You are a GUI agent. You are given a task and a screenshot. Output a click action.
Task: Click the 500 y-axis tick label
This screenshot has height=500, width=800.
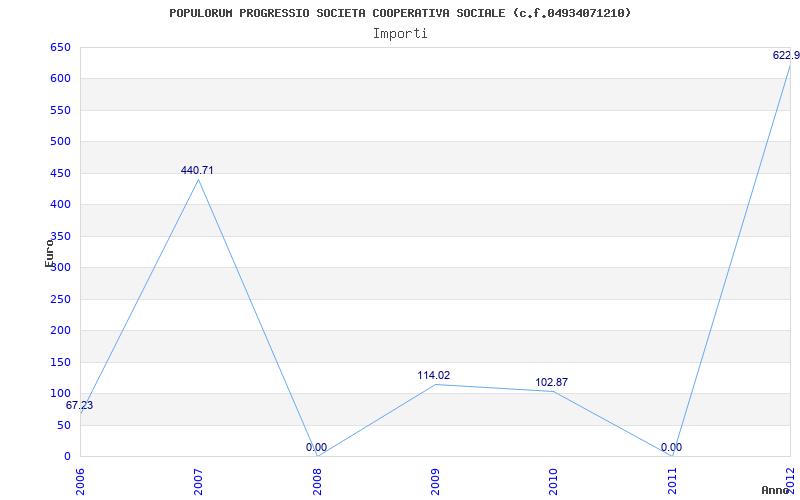click(60, 141)
